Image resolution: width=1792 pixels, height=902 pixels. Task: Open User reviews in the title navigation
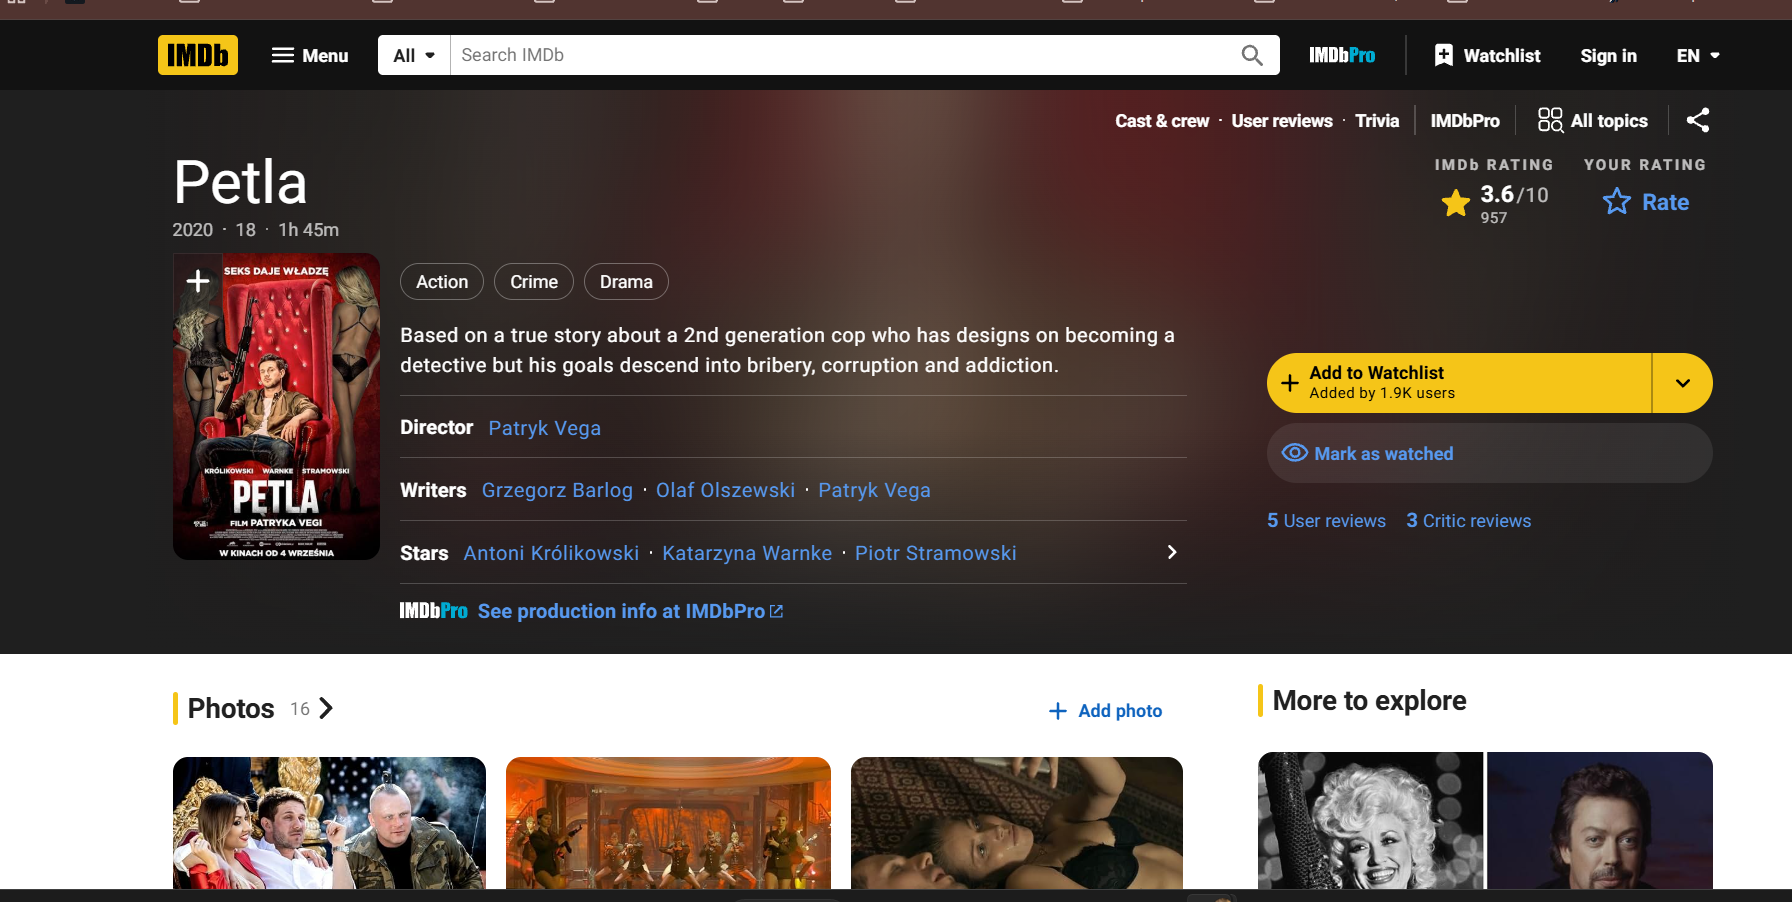(x=1282, y=121)
